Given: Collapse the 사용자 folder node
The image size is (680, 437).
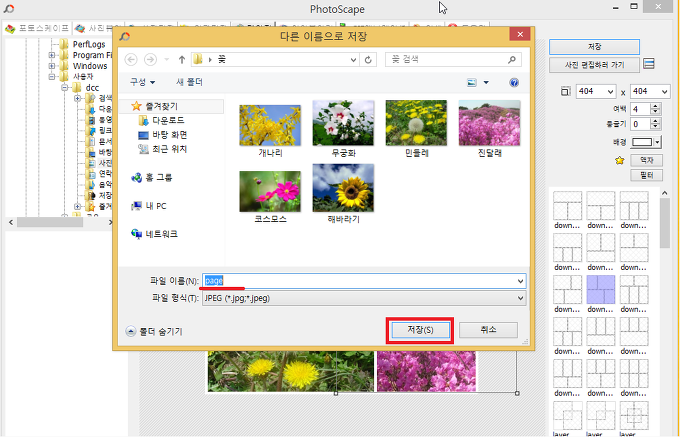Looking at the screenshot, I should click(52, 77).
